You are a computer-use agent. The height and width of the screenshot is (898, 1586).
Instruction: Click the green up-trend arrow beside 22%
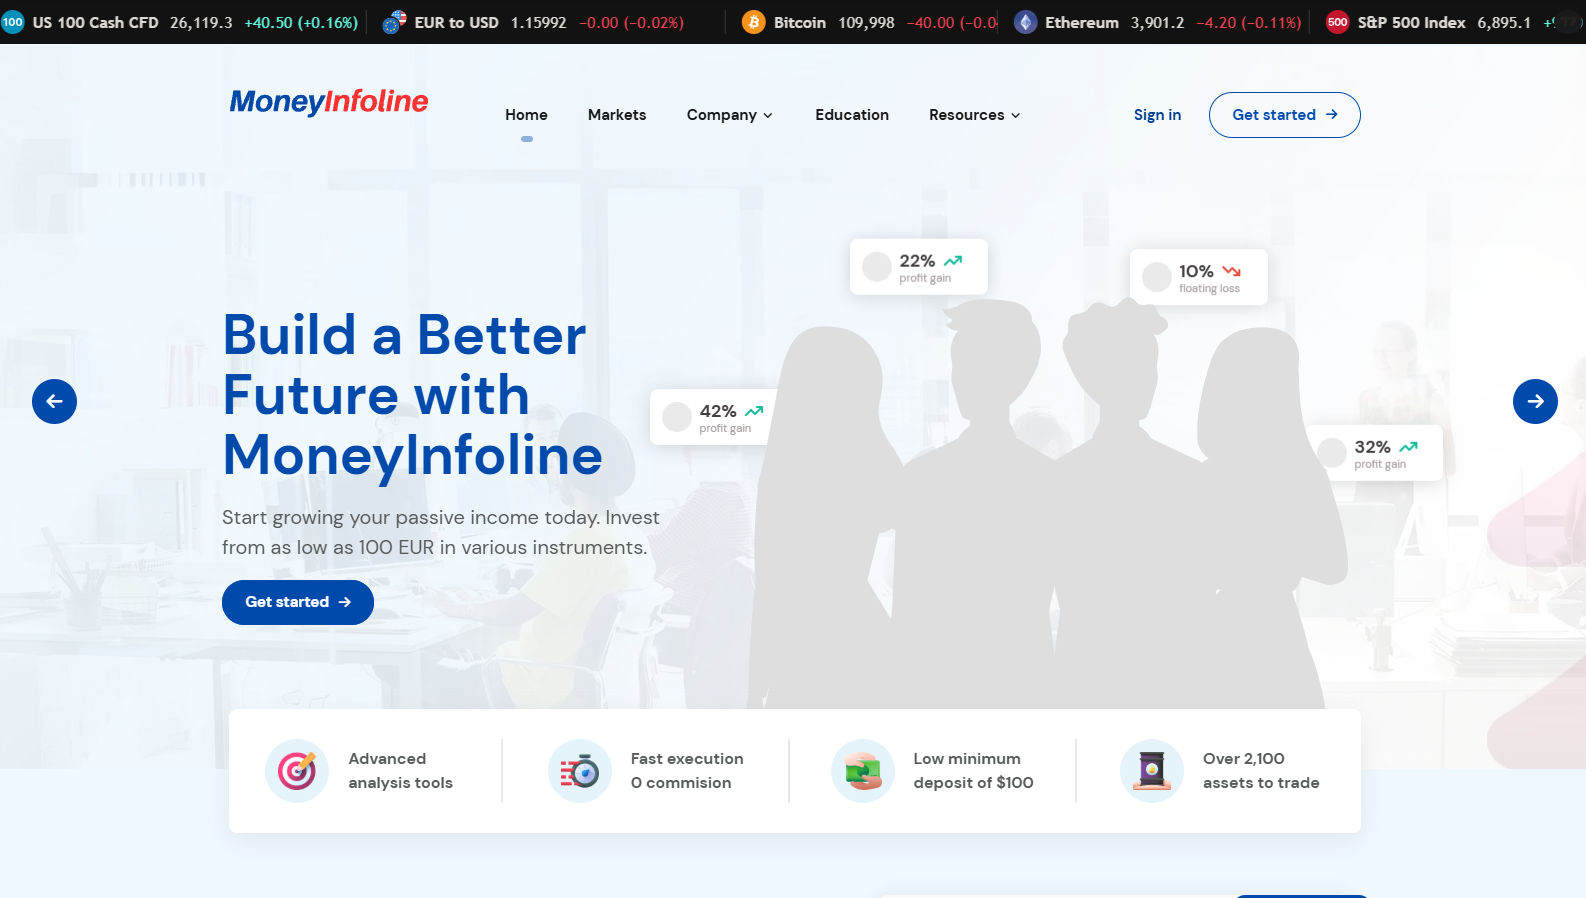[953, 261]
